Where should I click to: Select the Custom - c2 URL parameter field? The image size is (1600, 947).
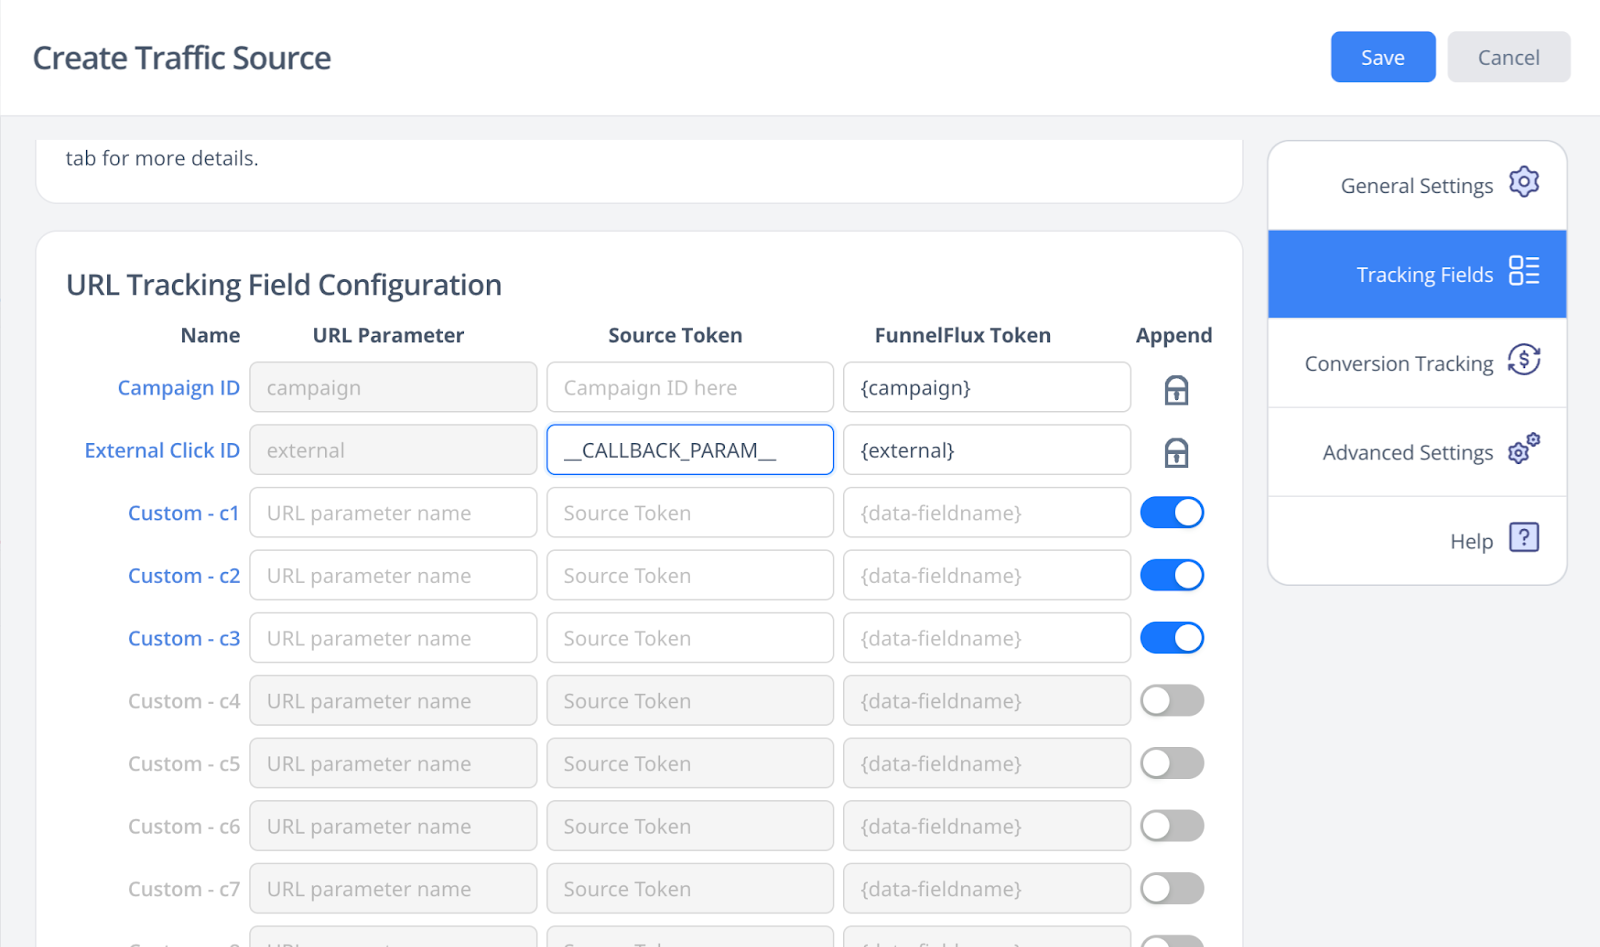coord(393,576)
